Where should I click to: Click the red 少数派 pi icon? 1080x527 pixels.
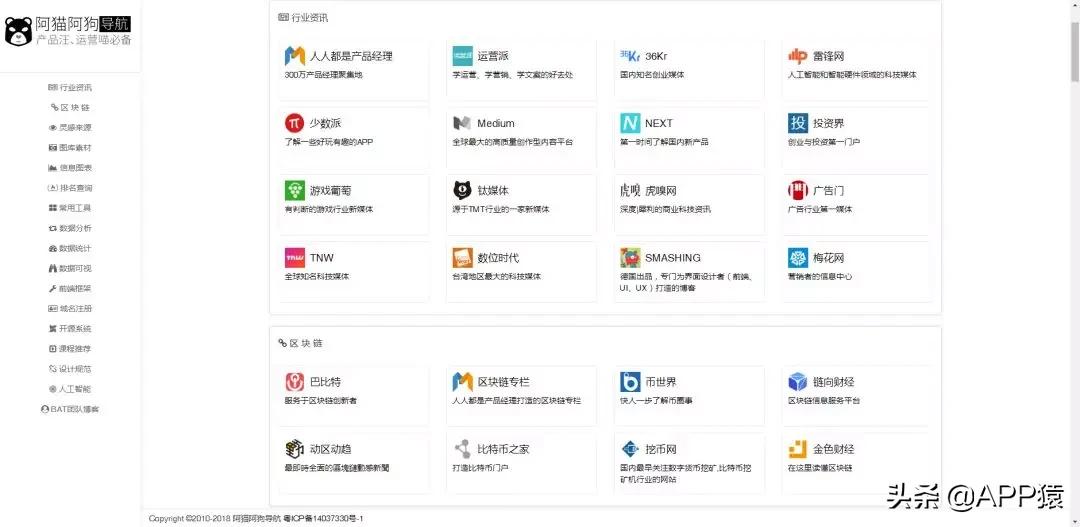(295, 123)
